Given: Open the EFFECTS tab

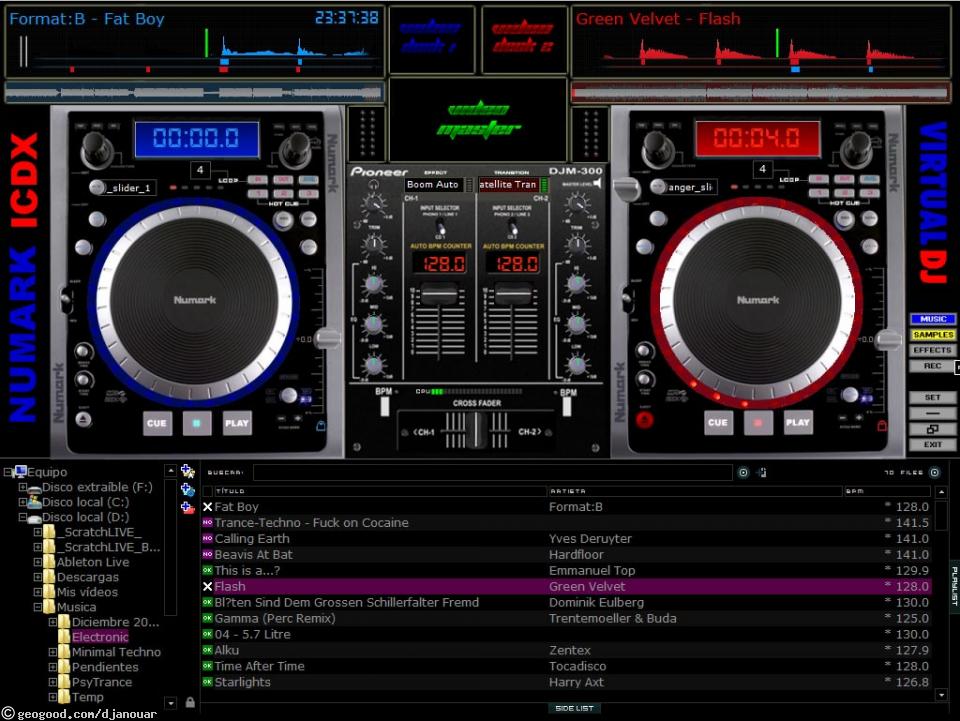Looking at the screenshot, I should [x=932, y=350].
